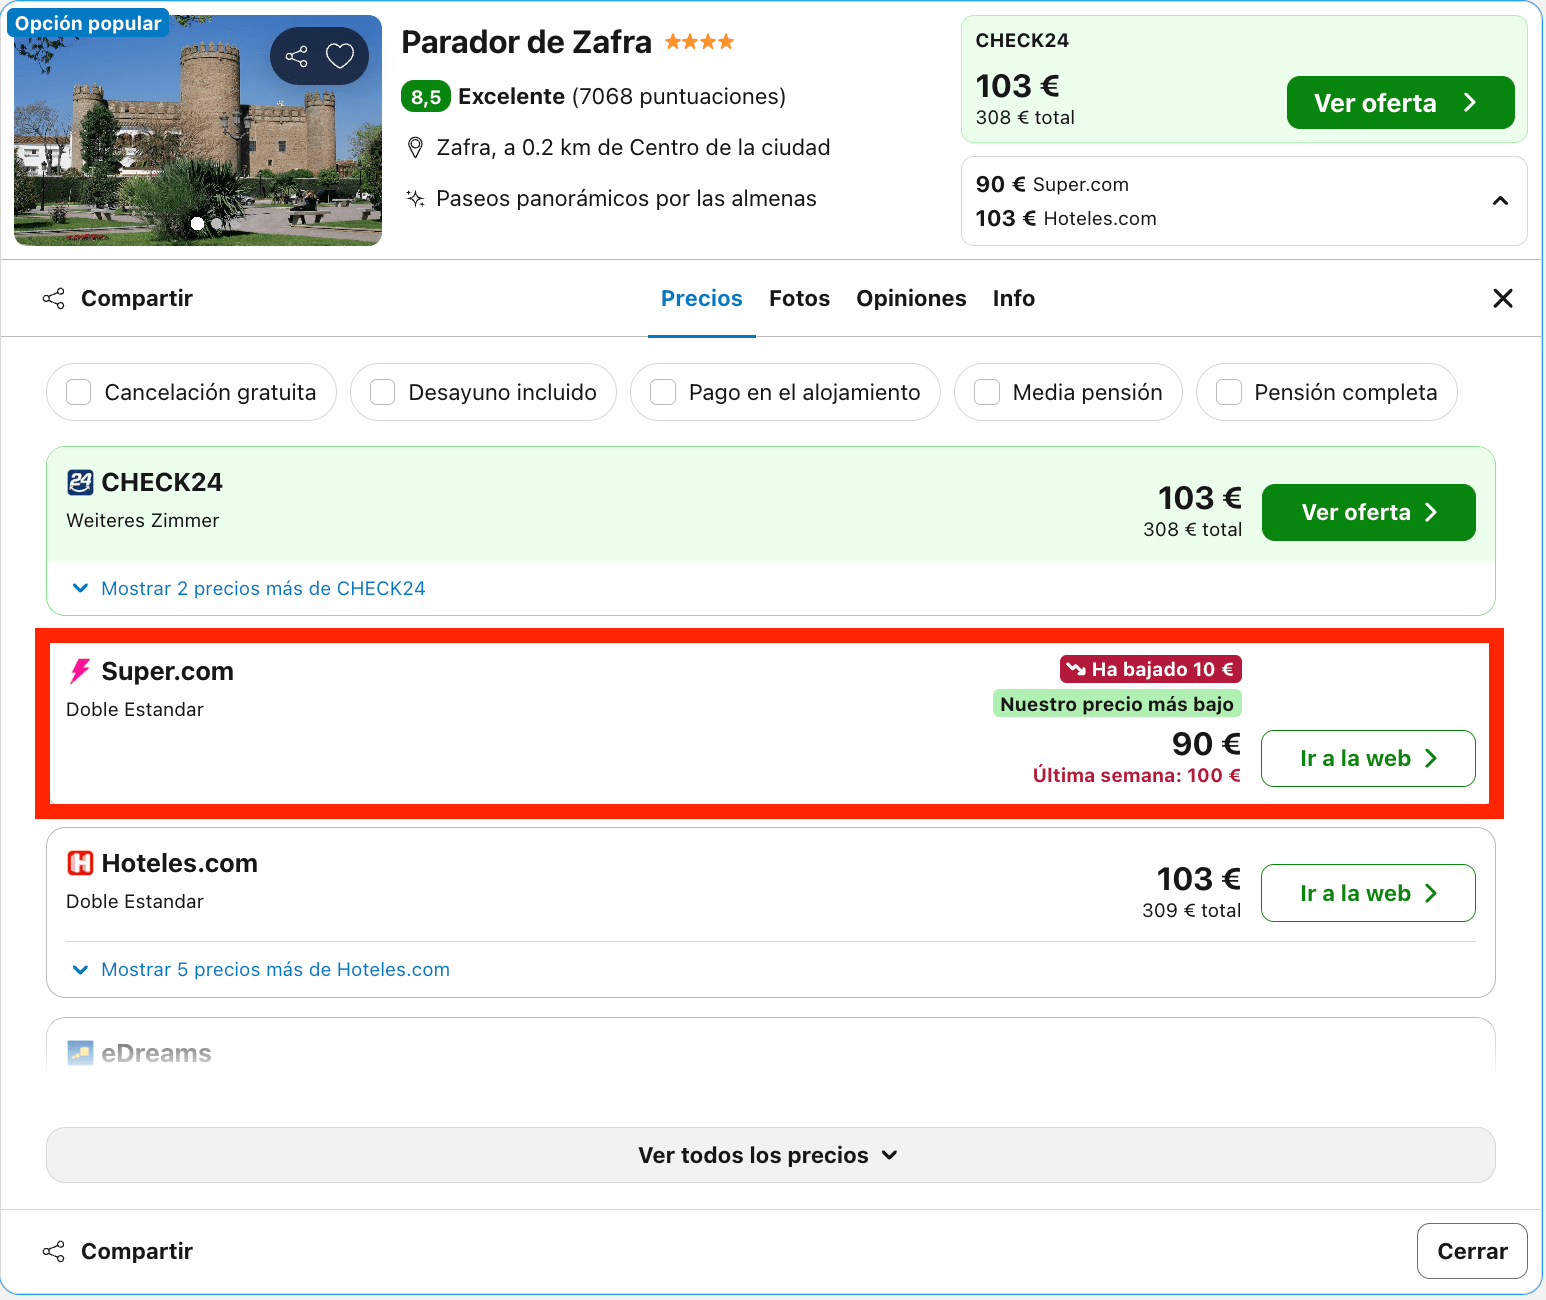Click the Cerrar button

click(x=1472, y=1251)
